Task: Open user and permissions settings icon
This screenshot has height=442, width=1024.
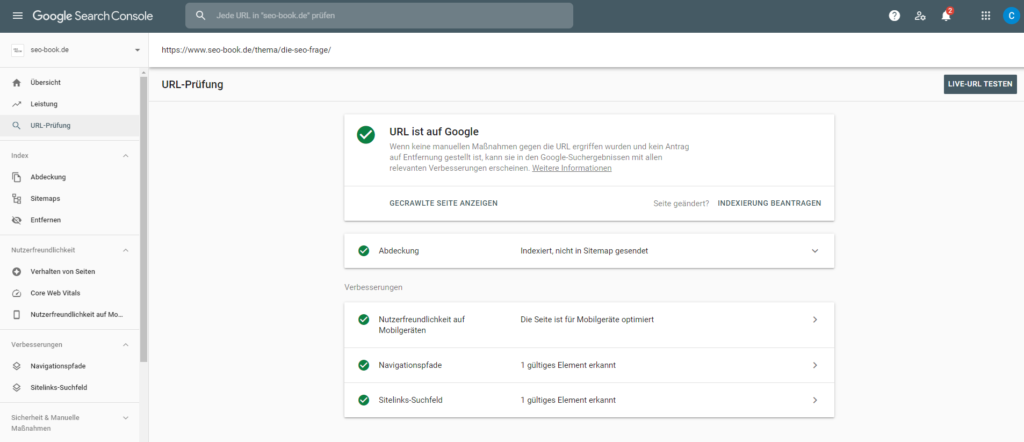Action: pos(920,16)
